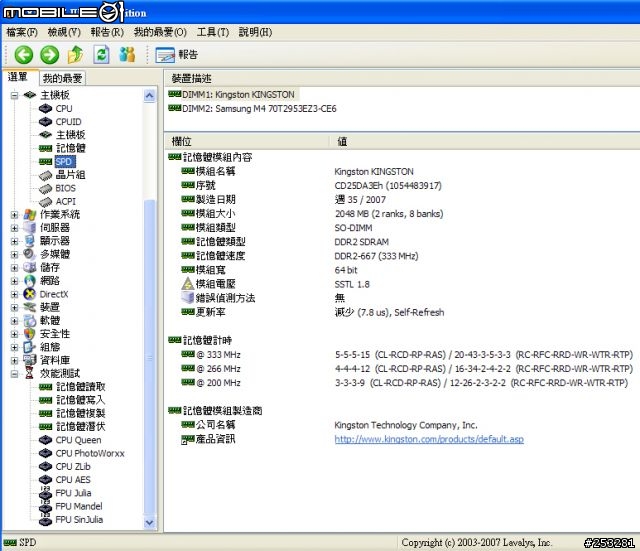Screen dimensions: 640x551
Task: Click the 軟體 icon in the tree
Action: [x=30, y=321]
